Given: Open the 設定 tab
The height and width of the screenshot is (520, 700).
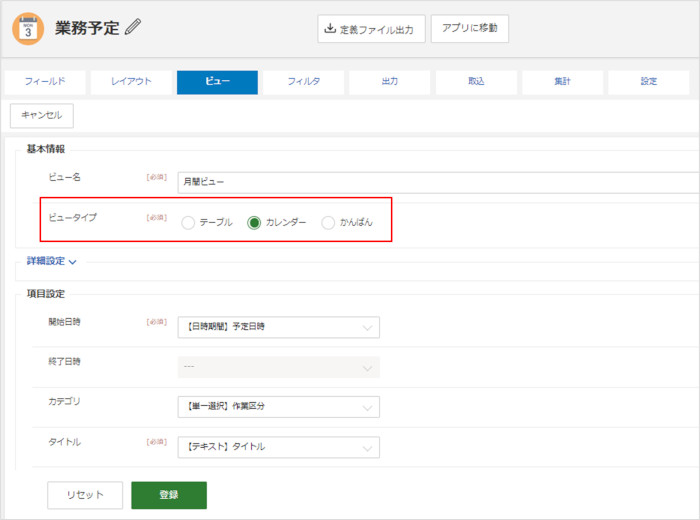Looking at the screenshot, I should (648, 82).
